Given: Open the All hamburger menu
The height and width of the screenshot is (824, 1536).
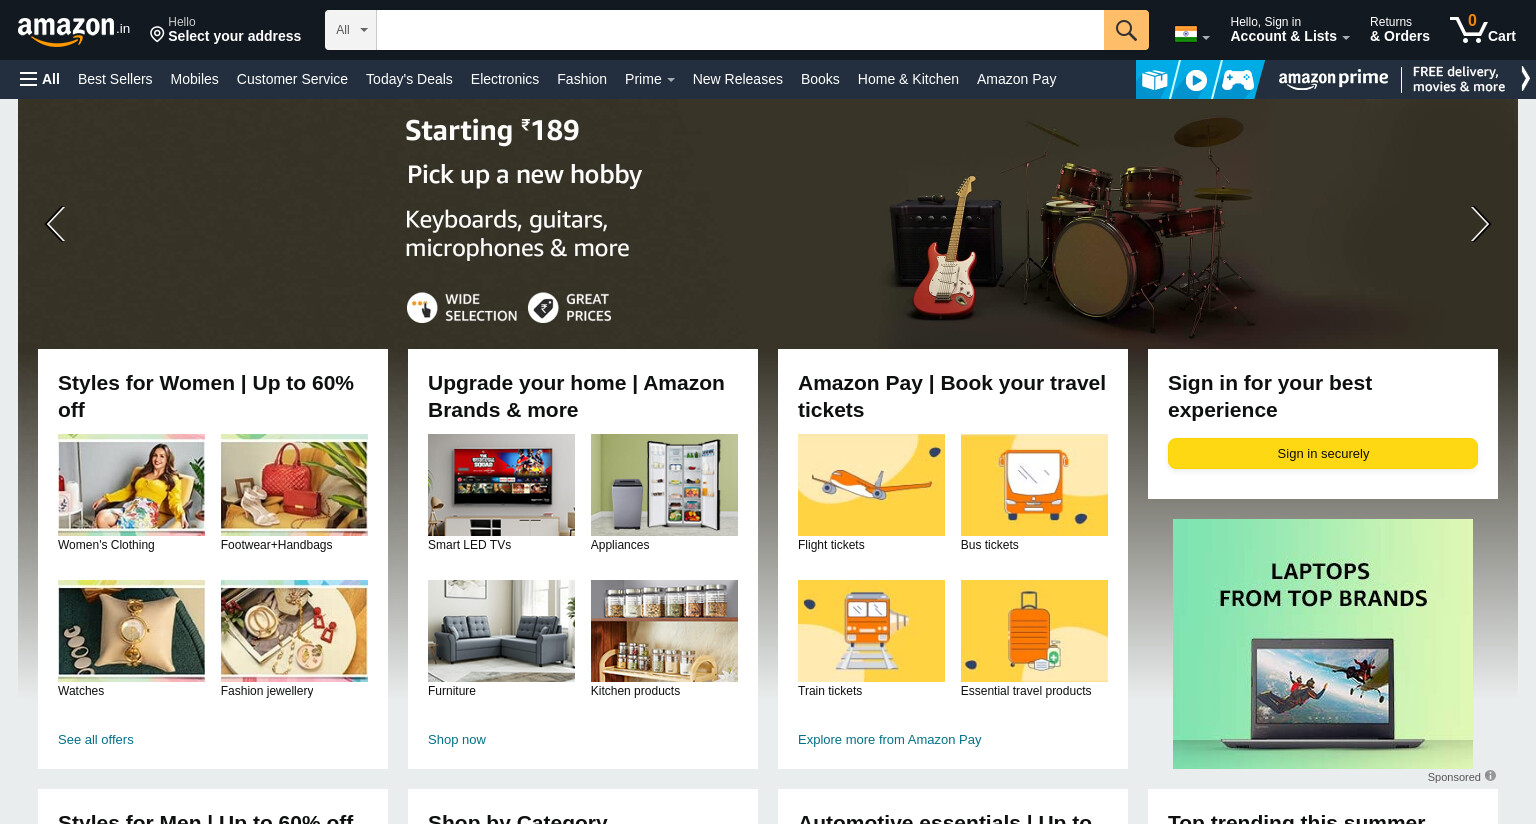Looking at the screenshot, I should [x=40, y=79].
